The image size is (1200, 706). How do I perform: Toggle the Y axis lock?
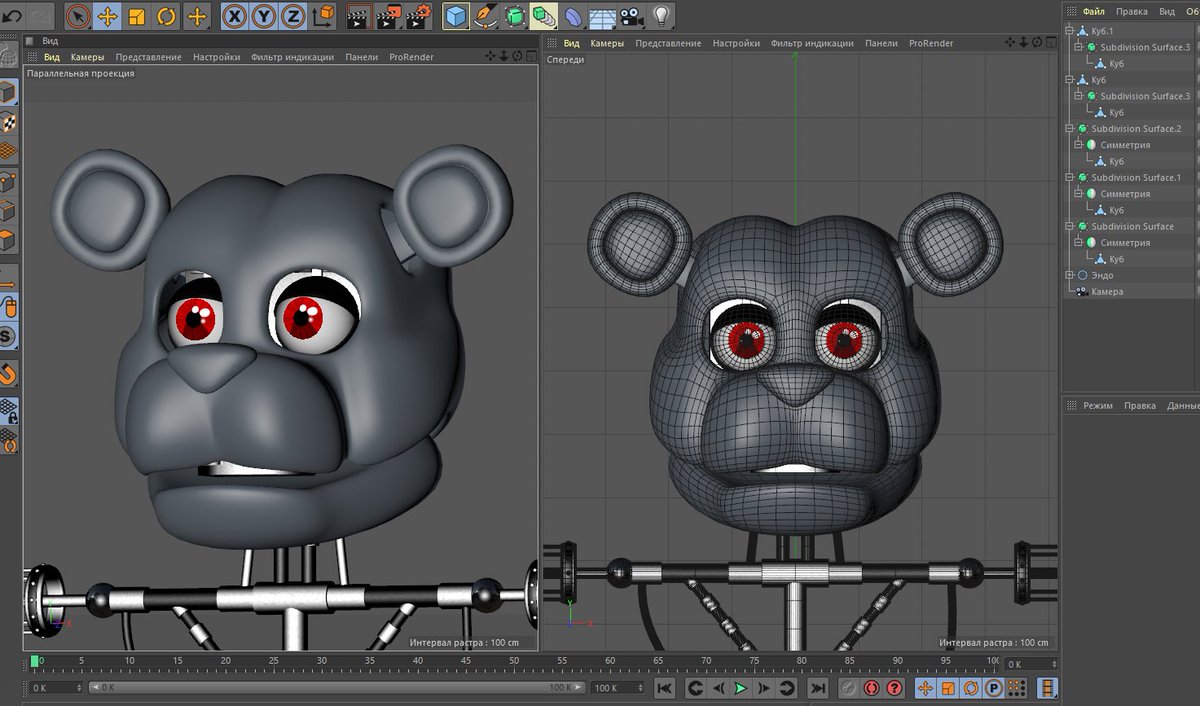coord(263,16)
